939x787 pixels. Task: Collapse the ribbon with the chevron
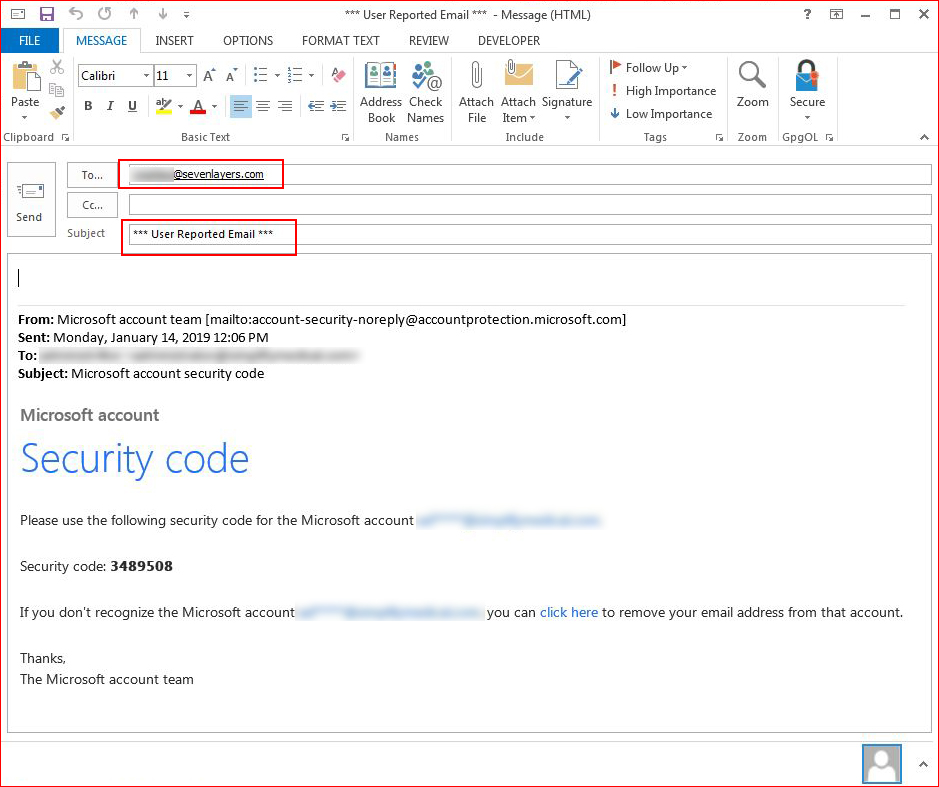924,138
